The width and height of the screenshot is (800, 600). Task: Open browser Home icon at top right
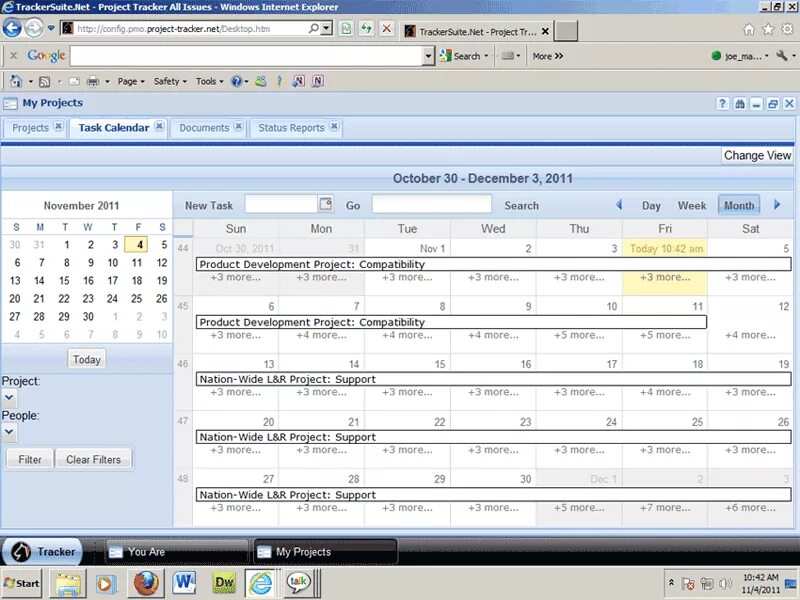(x=748, y=30)
